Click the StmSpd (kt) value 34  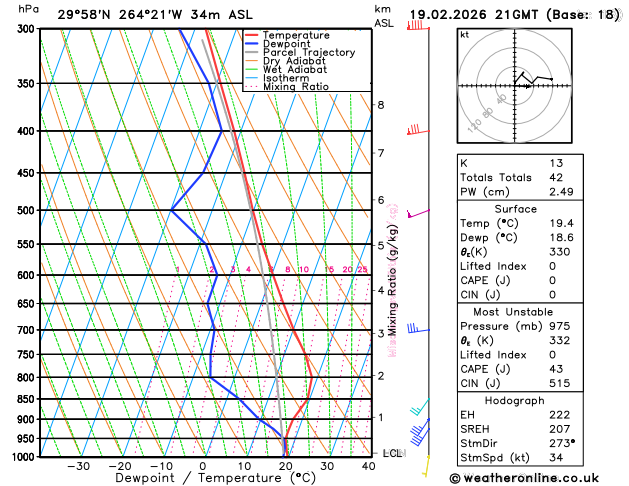coord(556,458)
